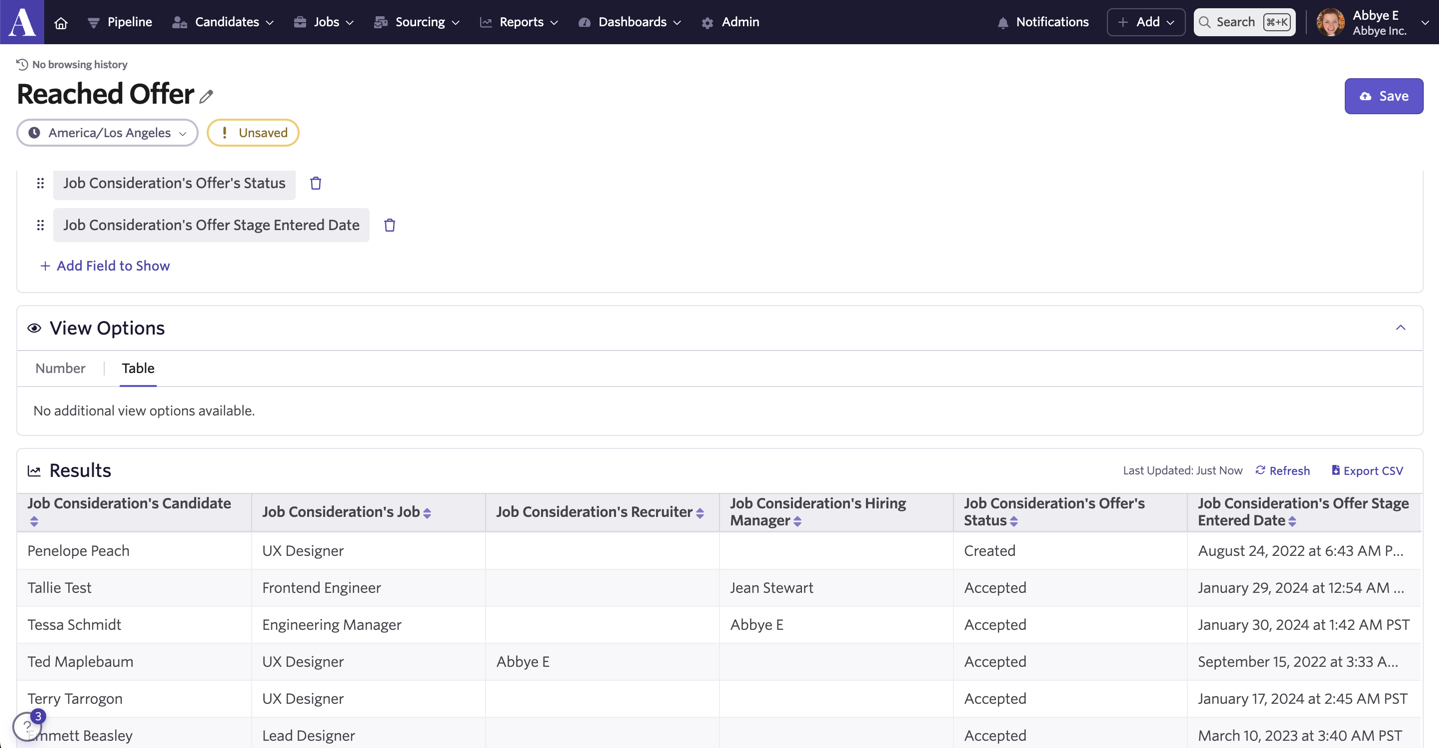1439x748 pixels.
Task: Sort by Job Consideration's Recruiter column
Action: coord(700,513)
